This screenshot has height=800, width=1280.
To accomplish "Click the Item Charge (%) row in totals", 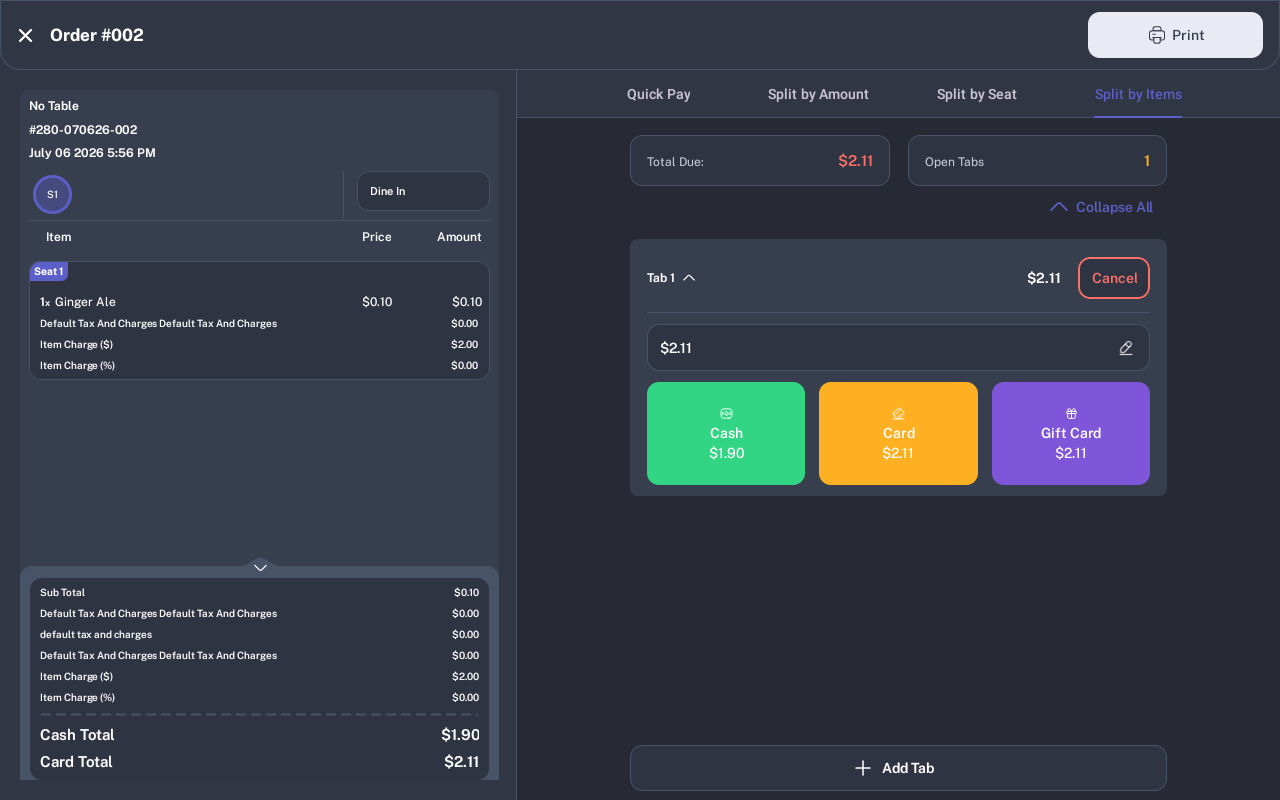I will (x=260, y=697).
